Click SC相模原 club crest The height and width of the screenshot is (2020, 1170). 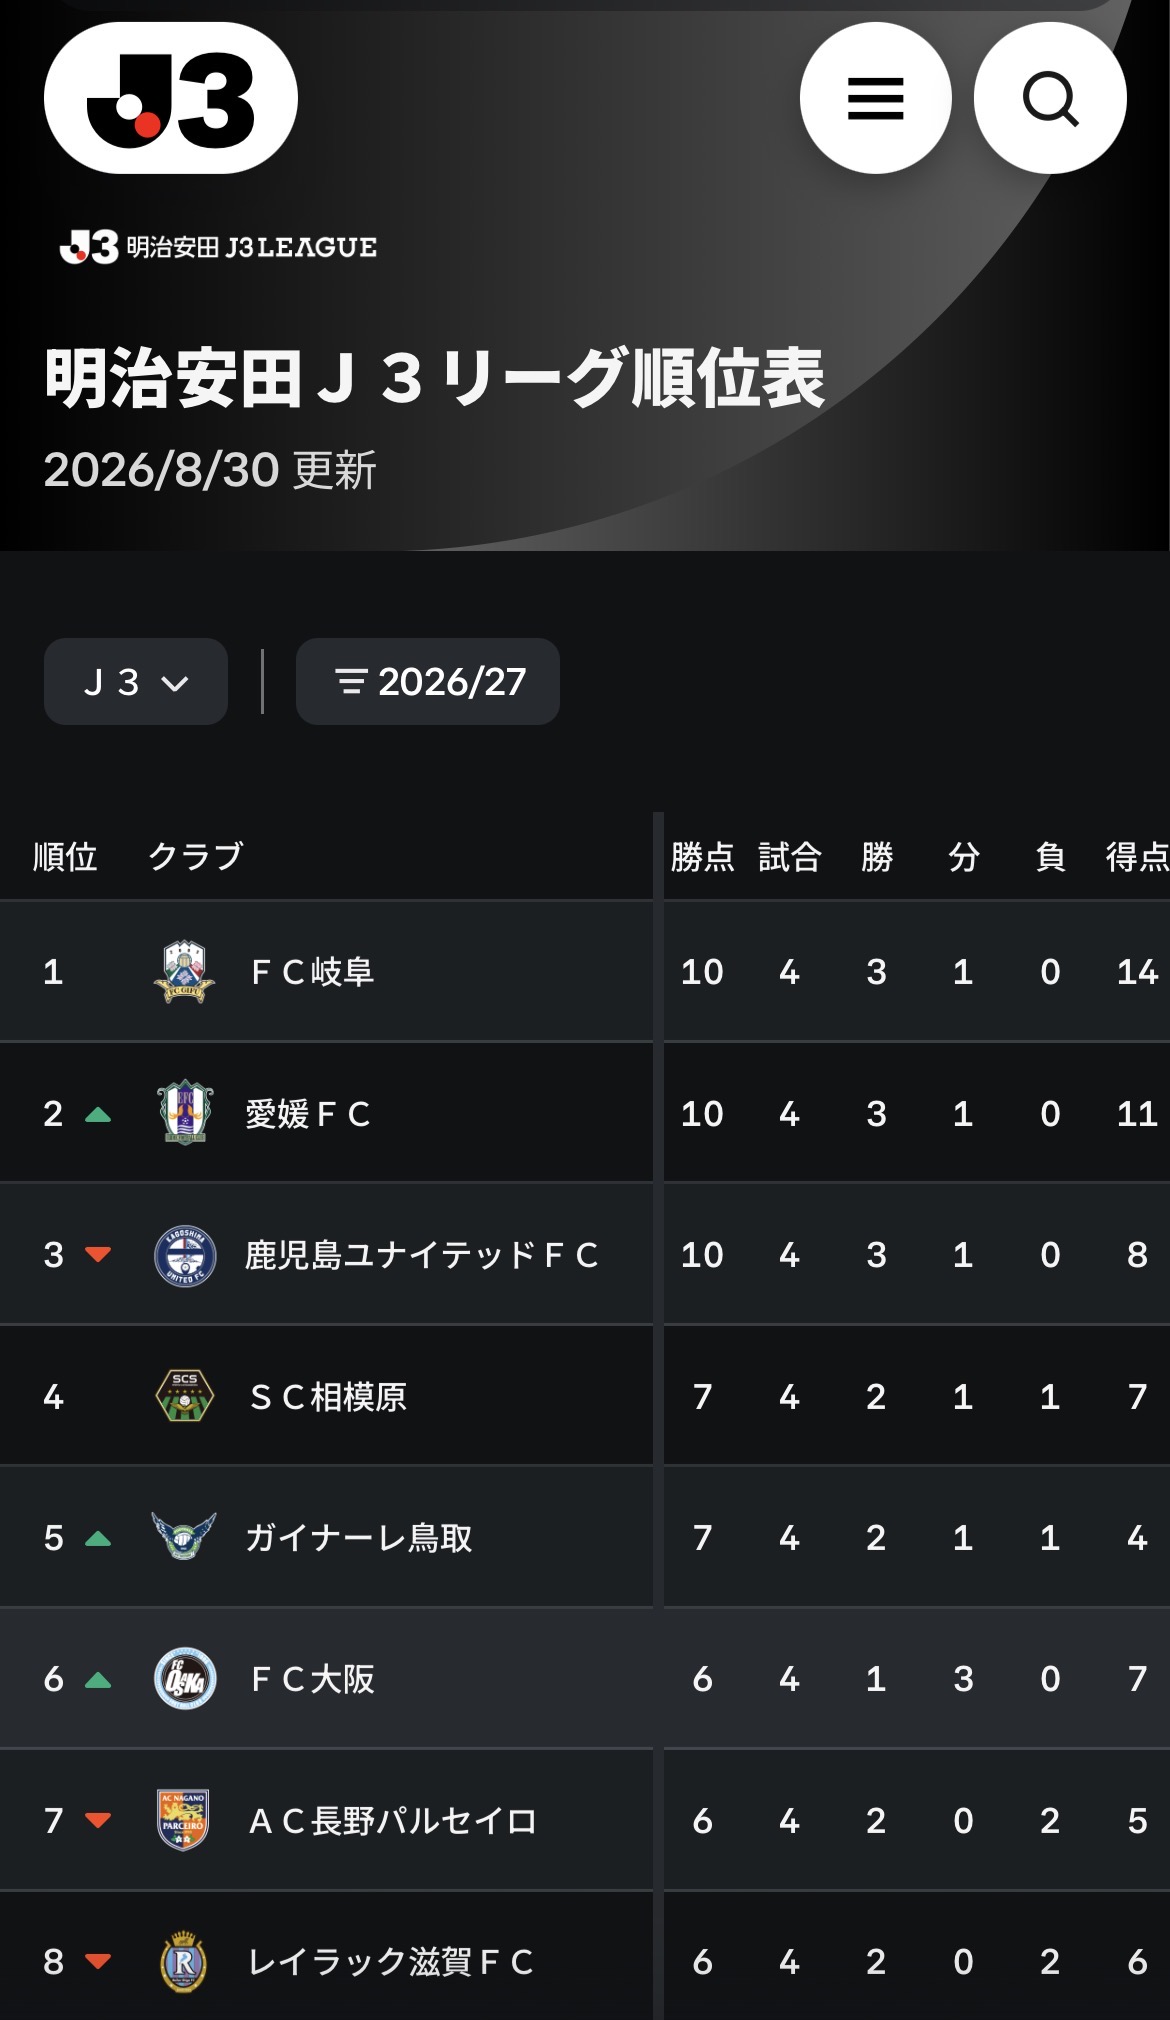click(184, 1396)
